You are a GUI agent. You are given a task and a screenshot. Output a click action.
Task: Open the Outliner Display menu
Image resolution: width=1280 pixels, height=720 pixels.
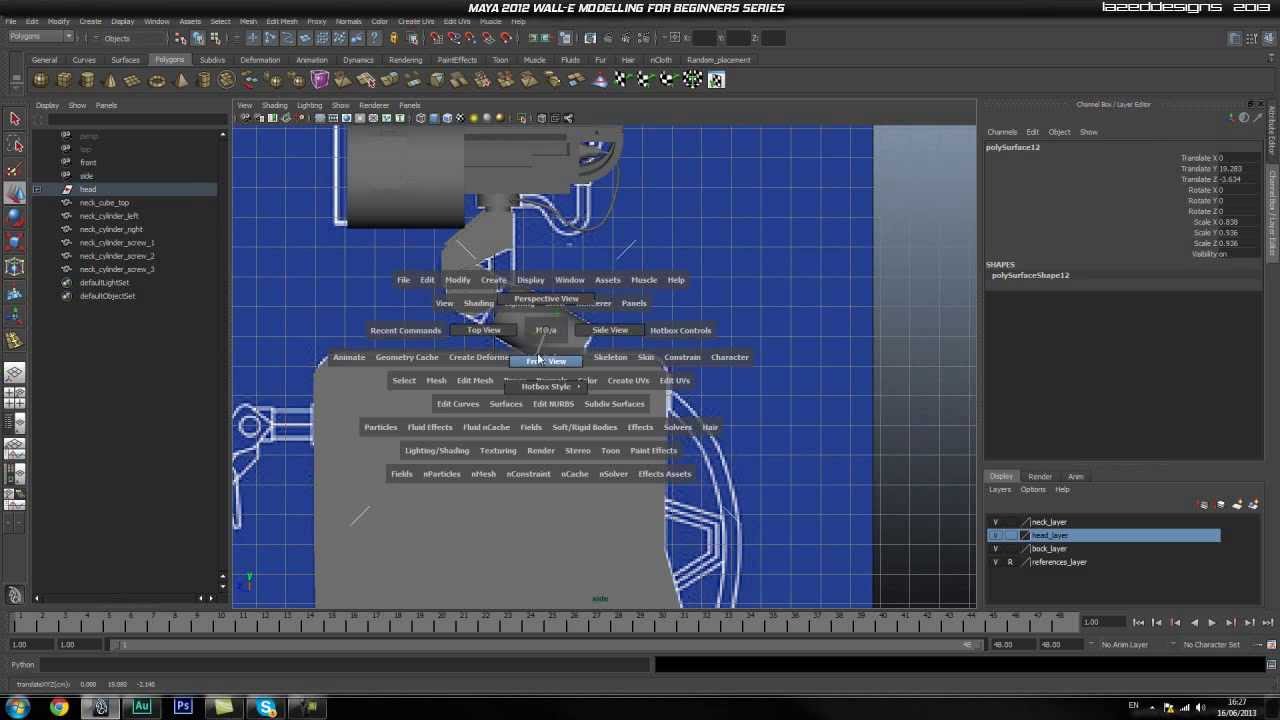[x=47, y=105]
